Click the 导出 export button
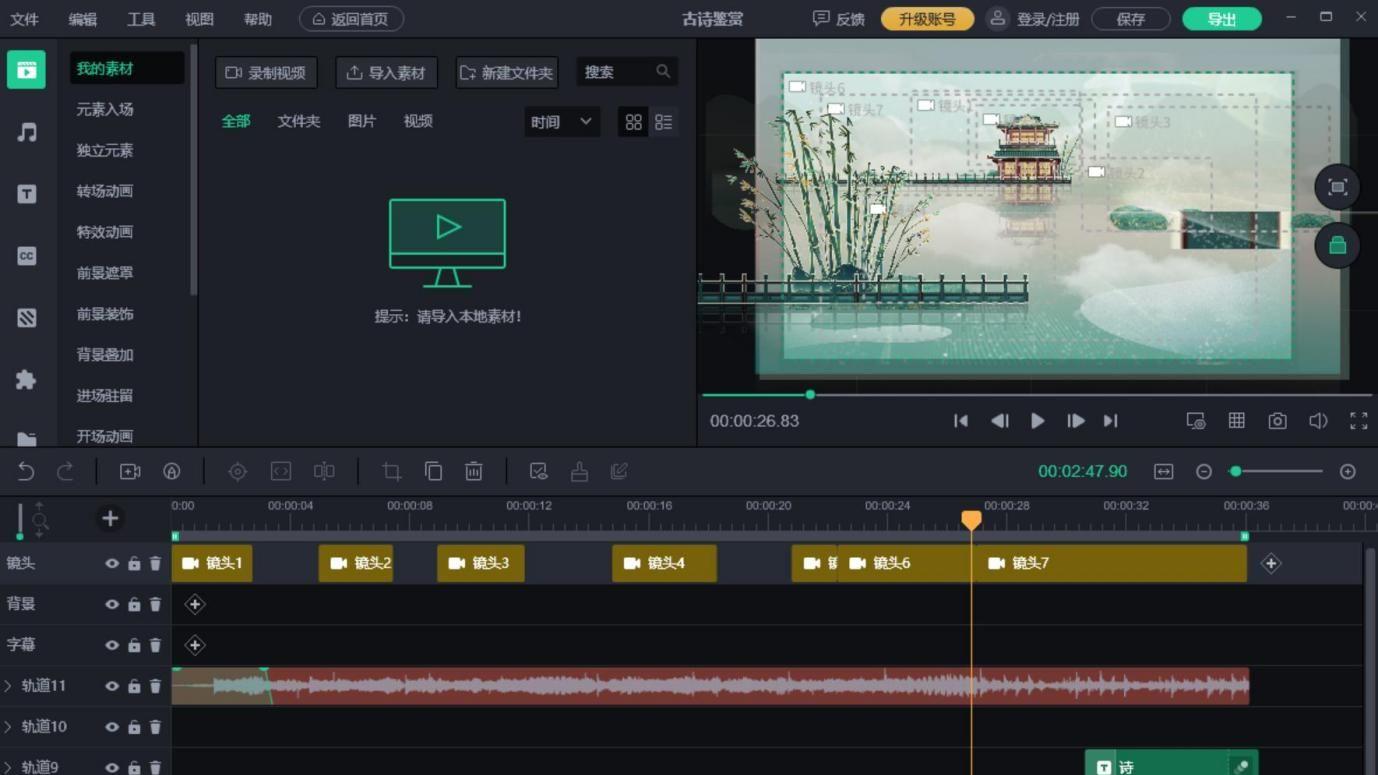 point(1221,18)
